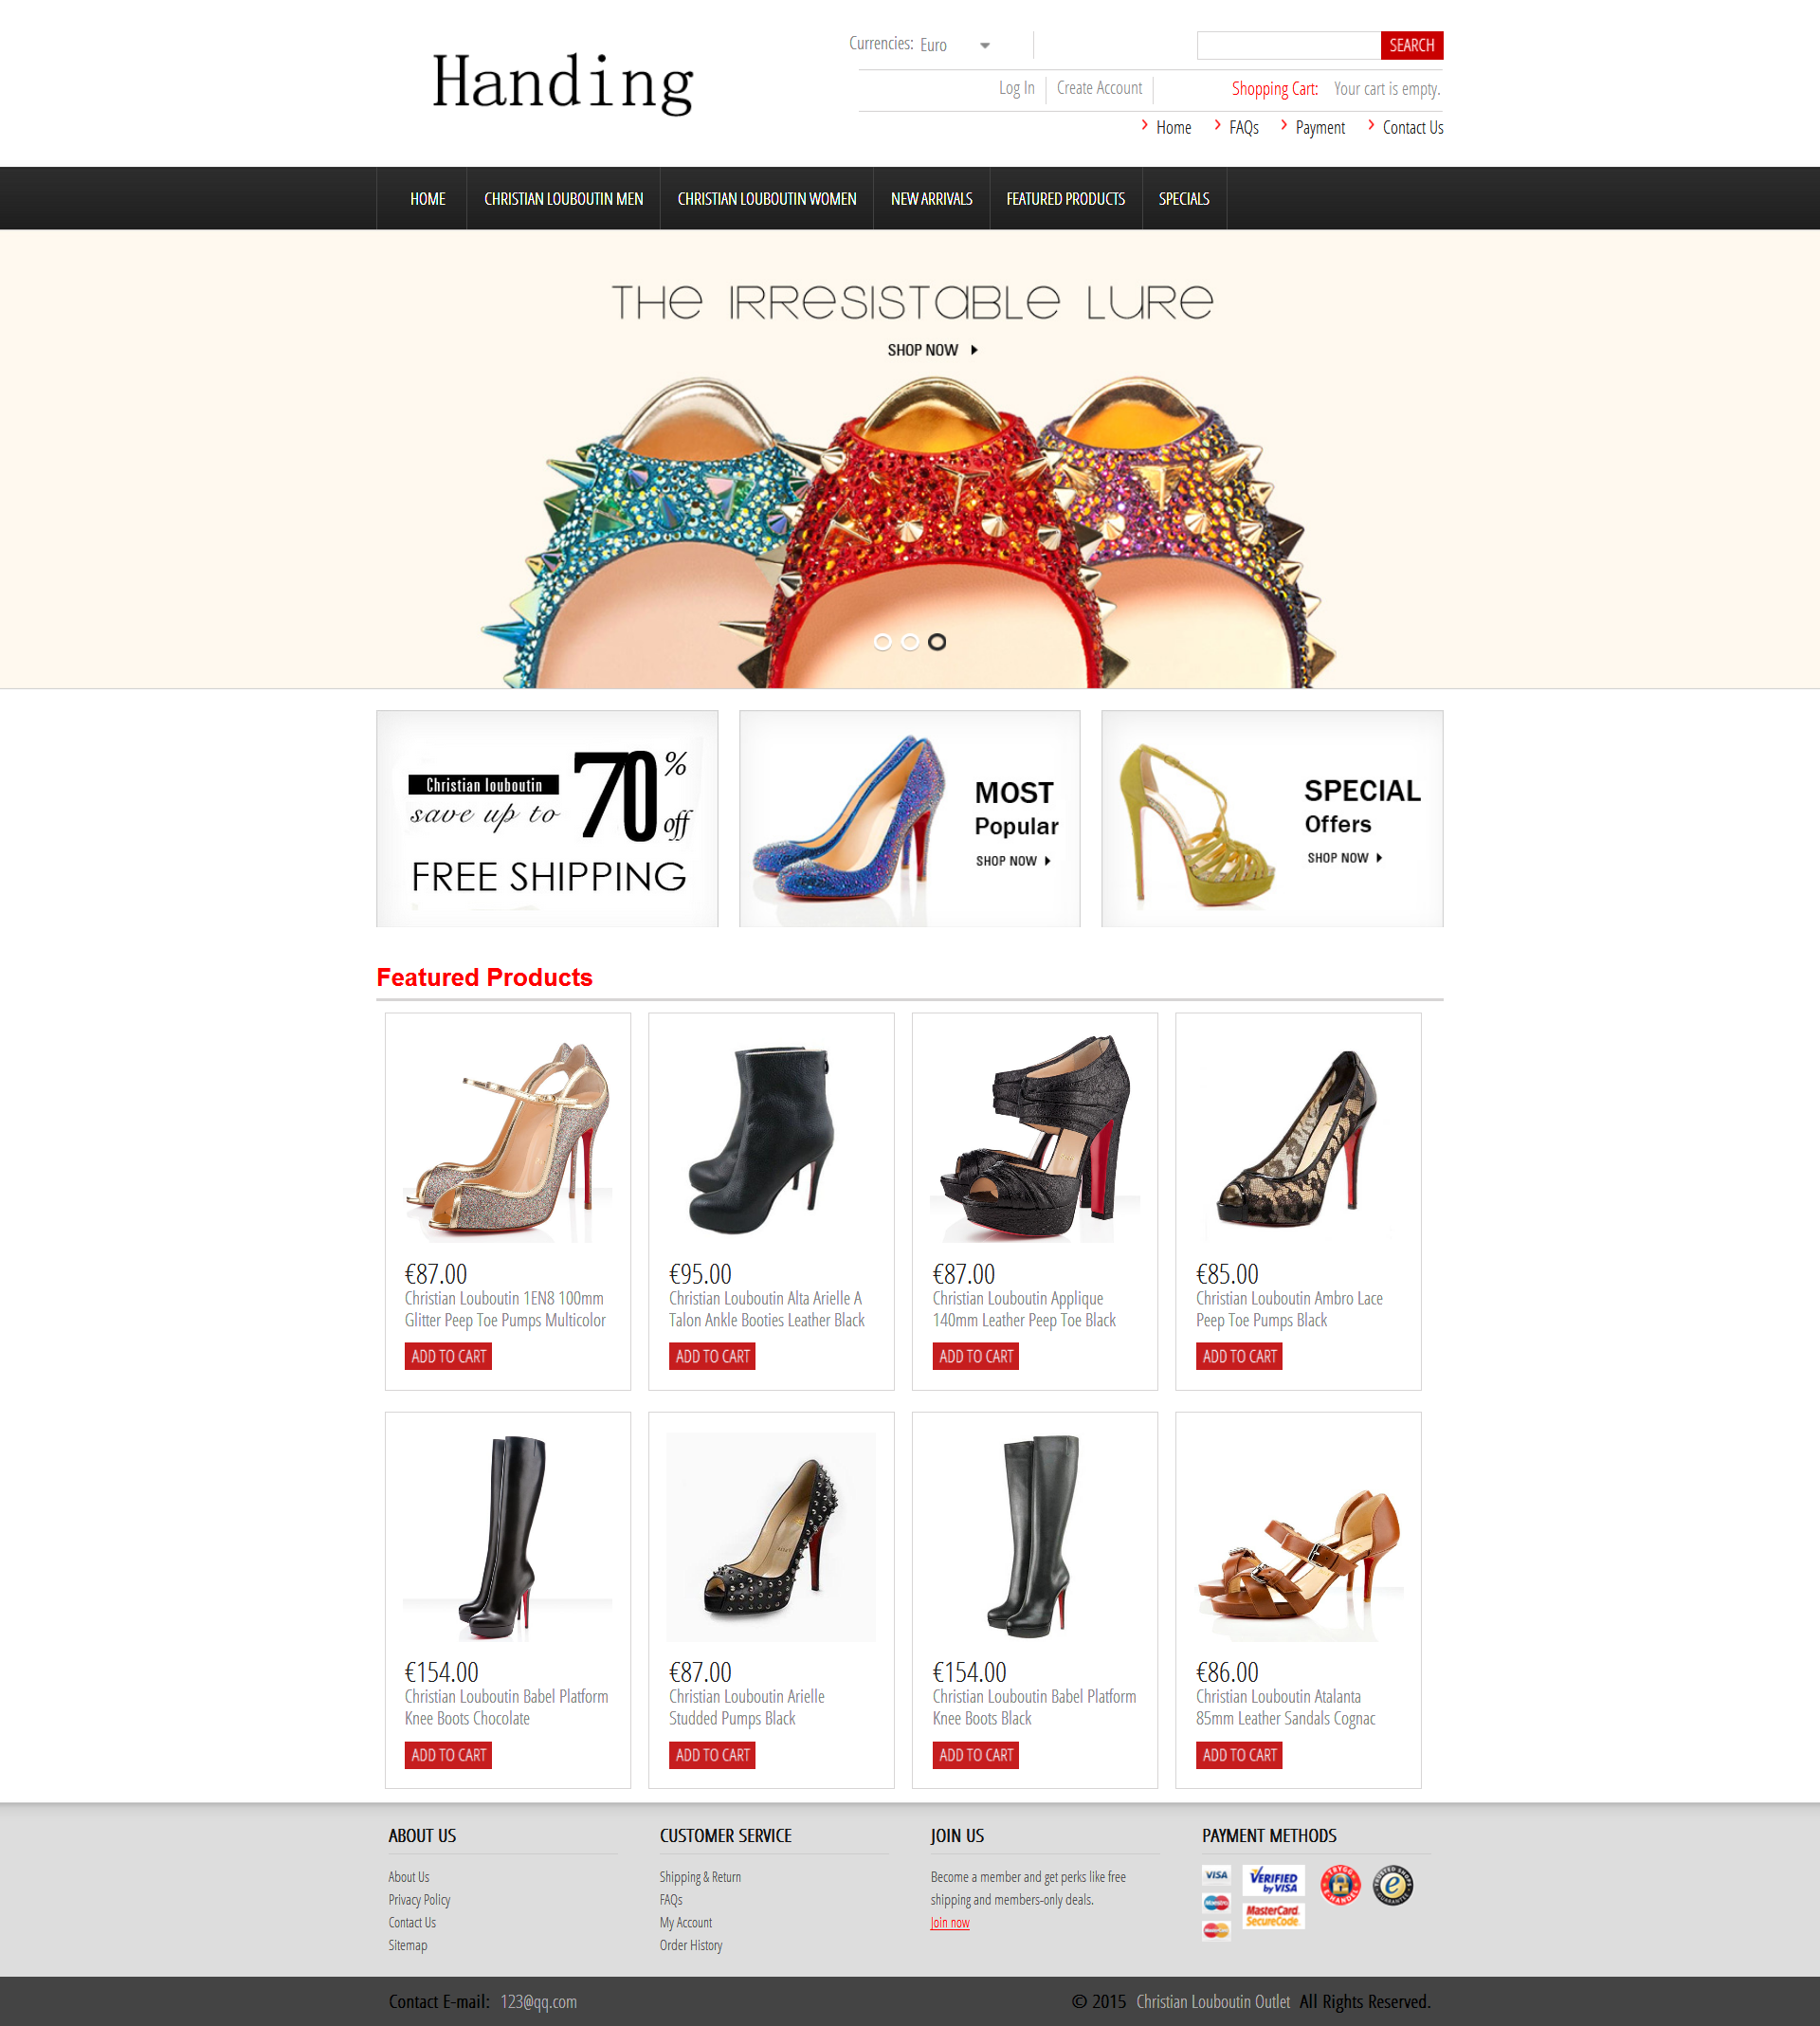This screenshot has width=1820, height=2026.
Task: Click the Verified by Visa payment icon
Action: click(1273, 1880)
